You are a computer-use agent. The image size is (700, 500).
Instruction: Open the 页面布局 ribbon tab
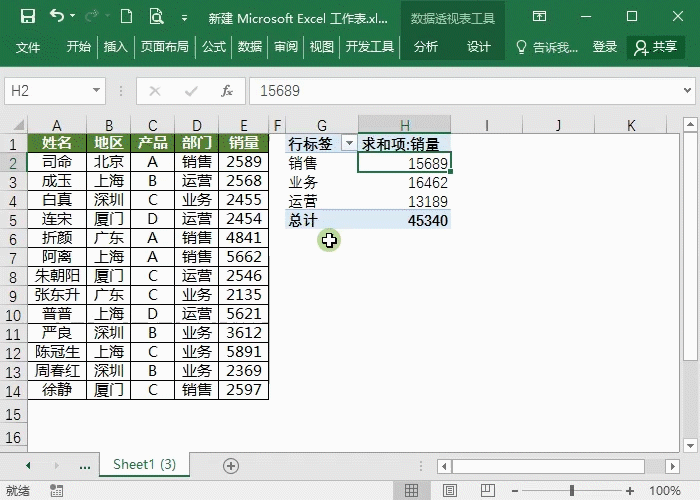[164, 46]
